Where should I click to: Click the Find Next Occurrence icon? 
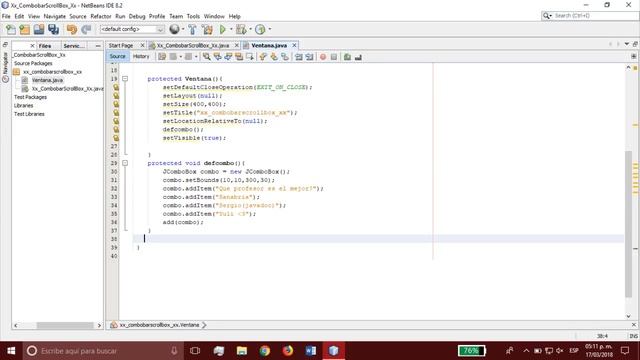(228, 57)
